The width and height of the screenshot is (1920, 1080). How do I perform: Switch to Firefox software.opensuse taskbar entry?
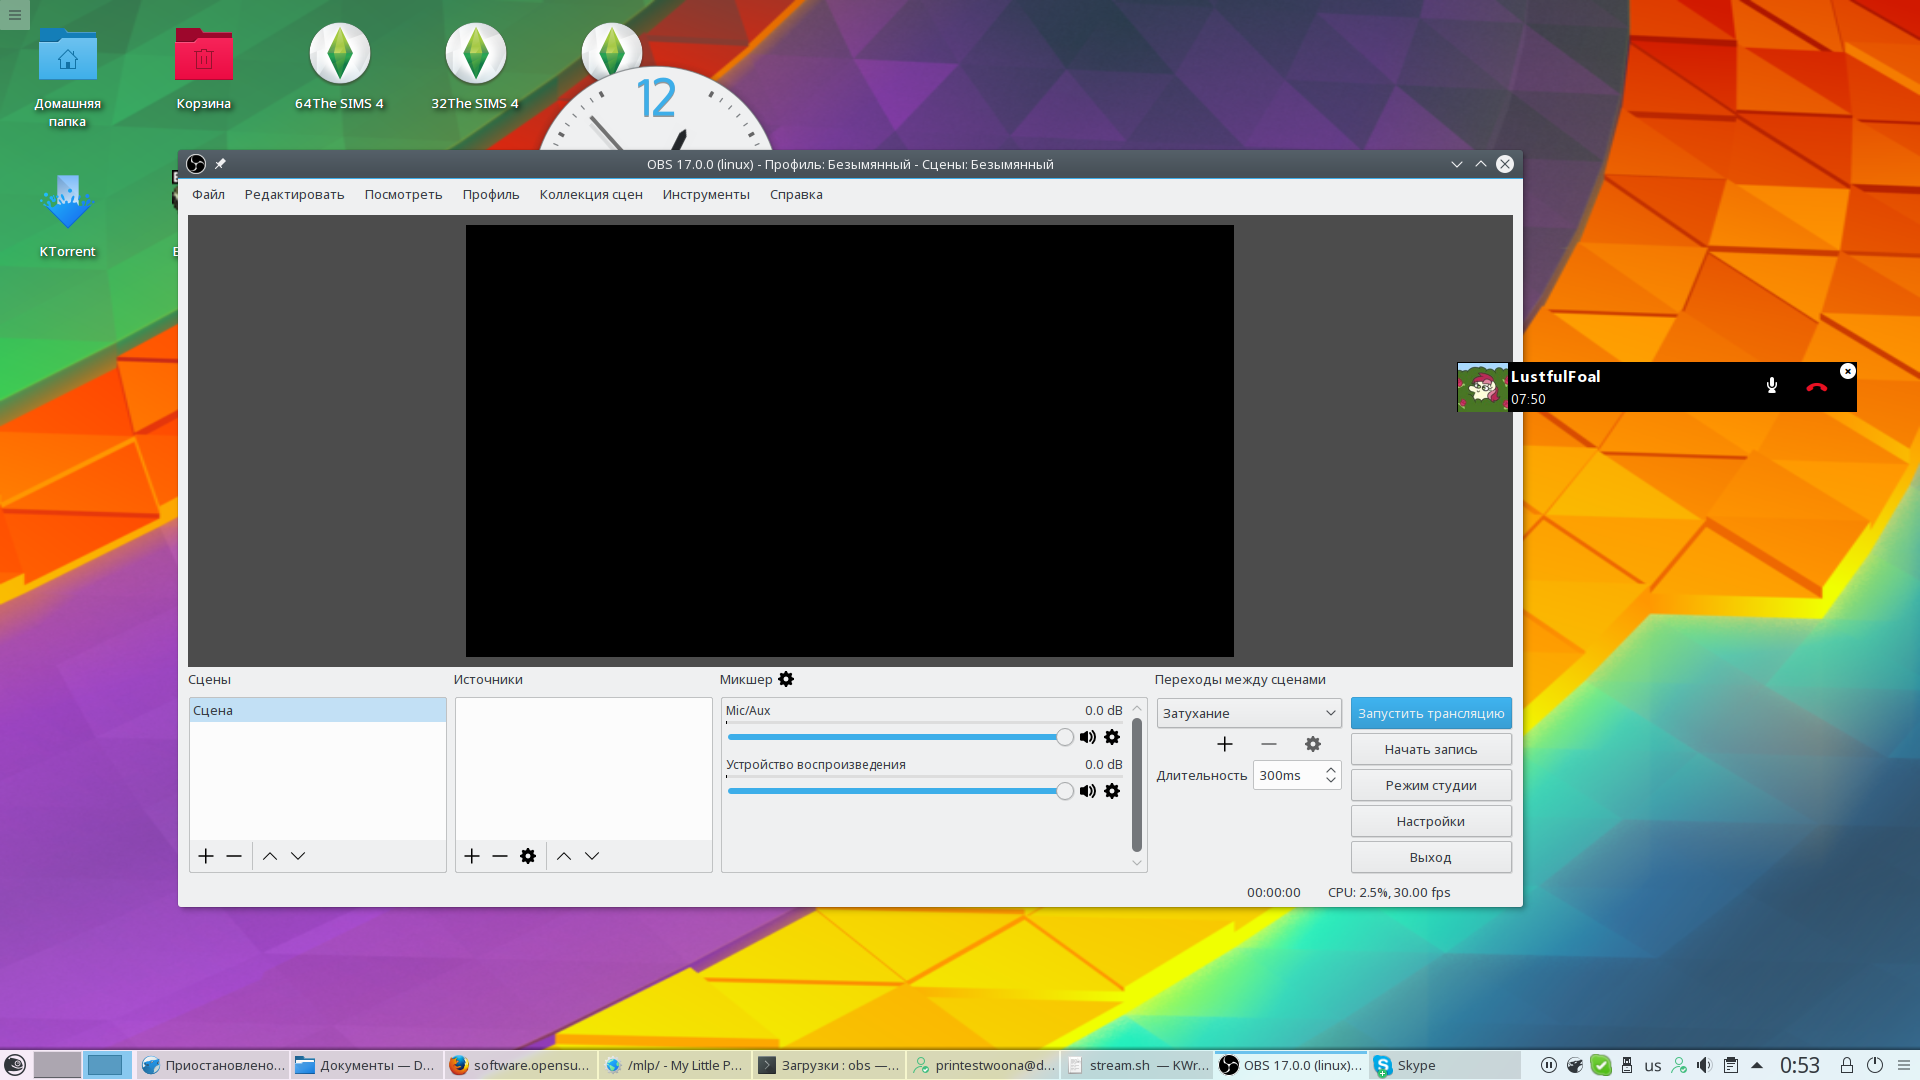point(520,1065)
